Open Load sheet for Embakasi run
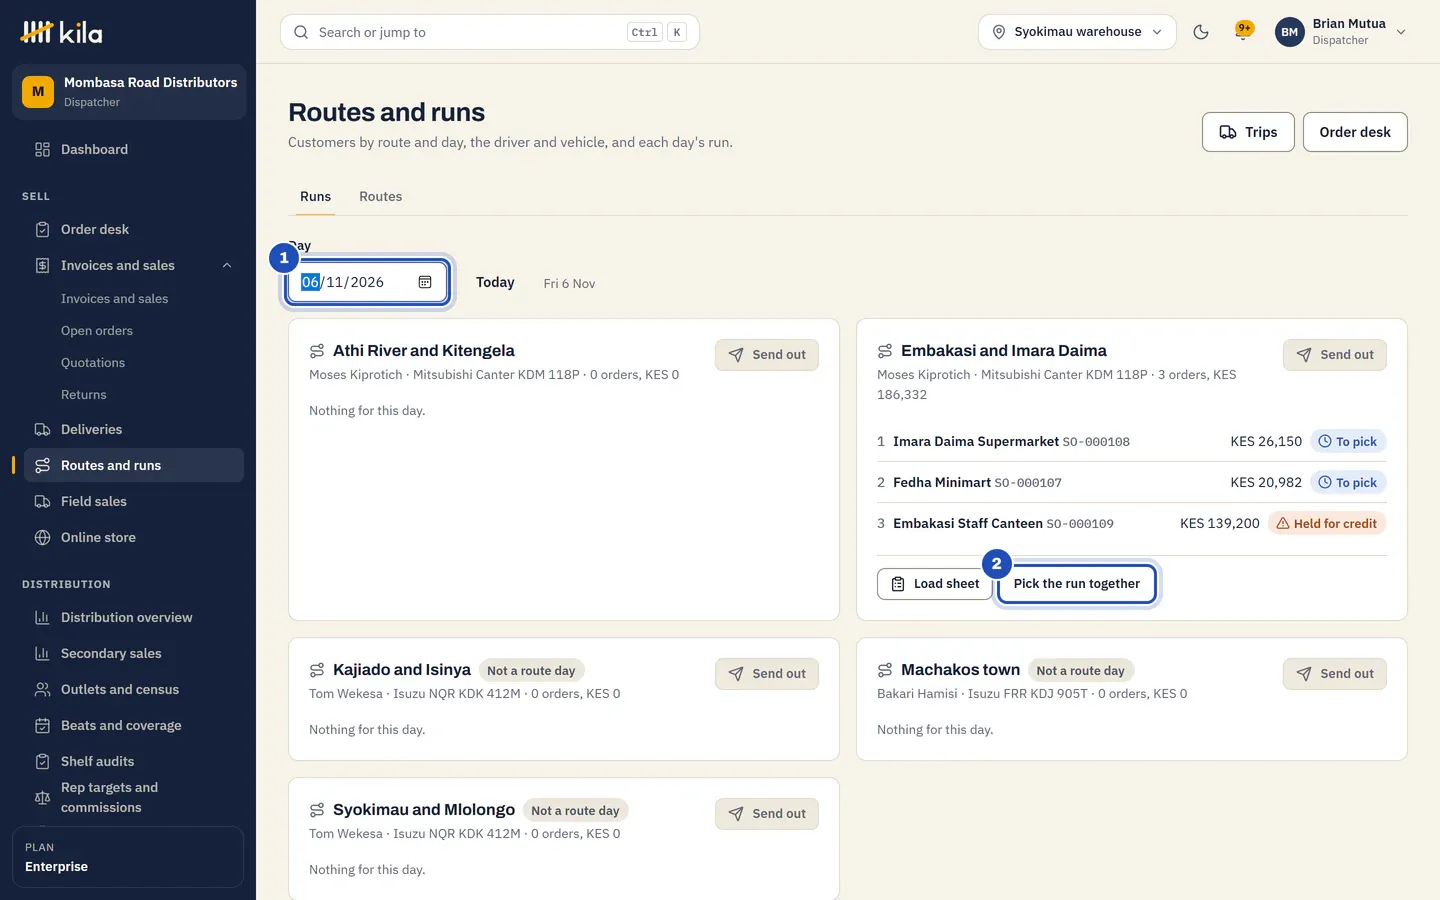 [x=934, y=584]
